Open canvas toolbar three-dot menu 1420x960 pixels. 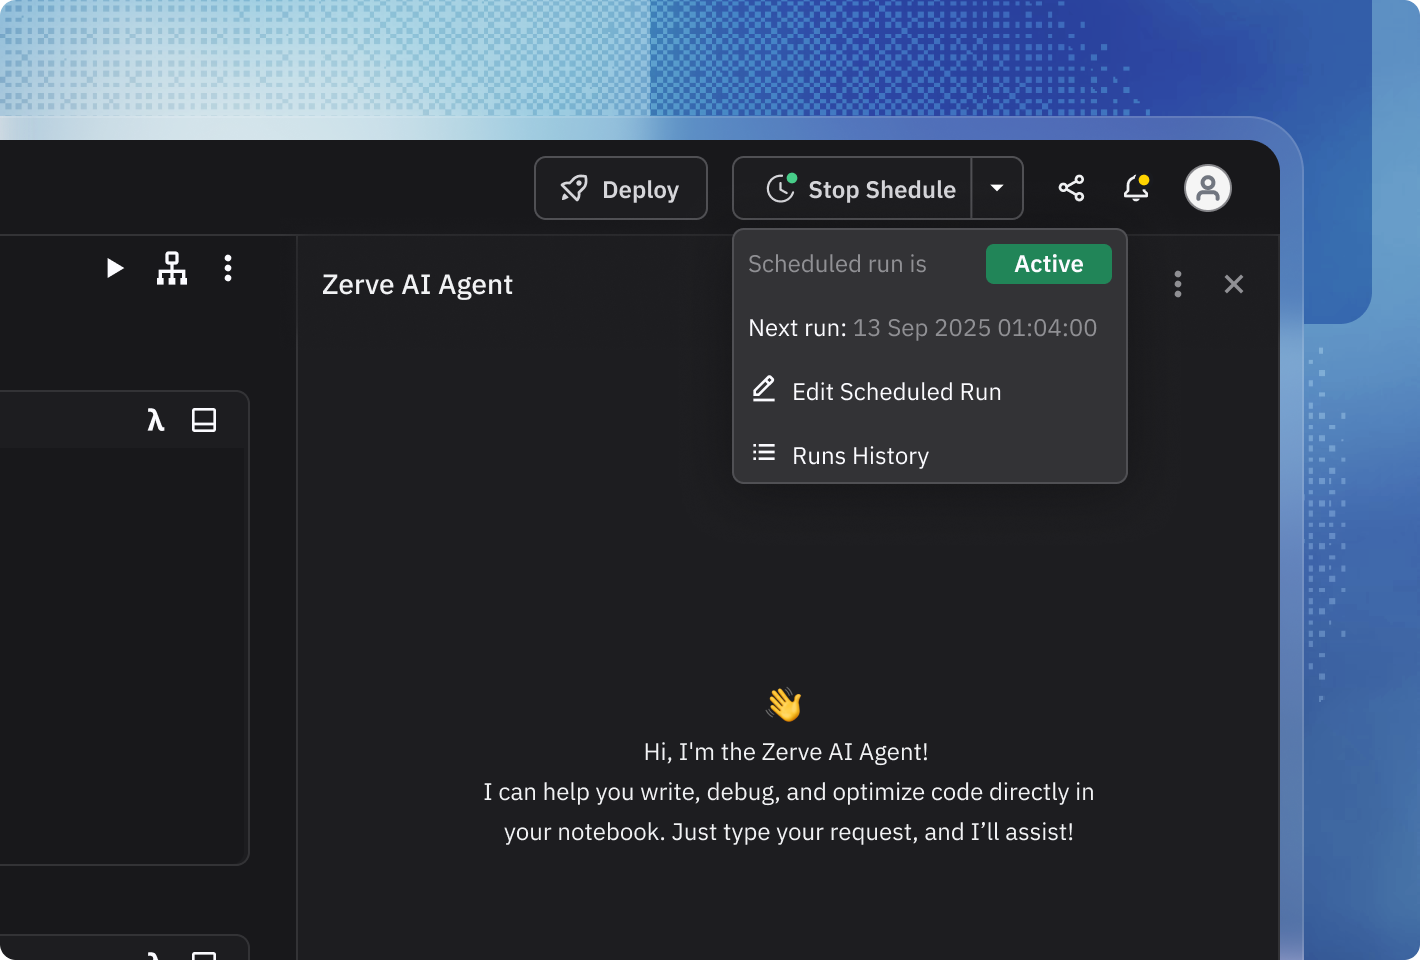click(x=228, y=268)
